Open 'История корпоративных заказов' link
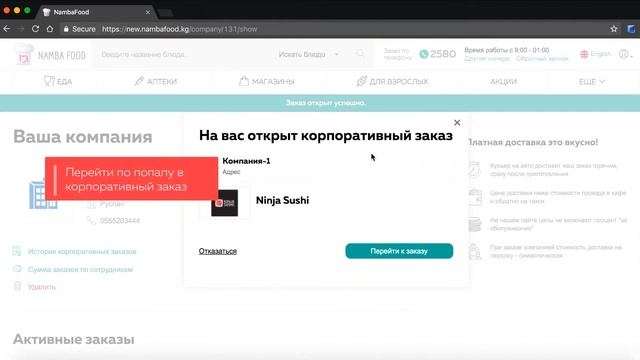The height and width of the screenshot is (360, 640). coord(82,251)
